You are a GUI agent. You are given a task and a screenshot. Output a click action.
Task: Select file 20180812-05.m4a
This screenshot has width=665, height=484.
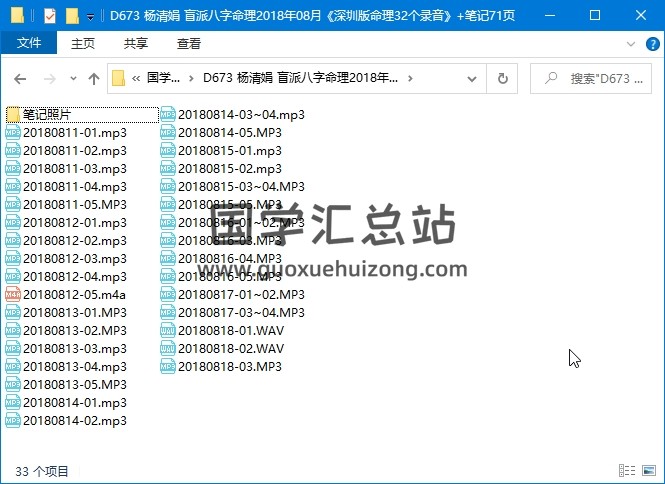(x=74, y=294)
